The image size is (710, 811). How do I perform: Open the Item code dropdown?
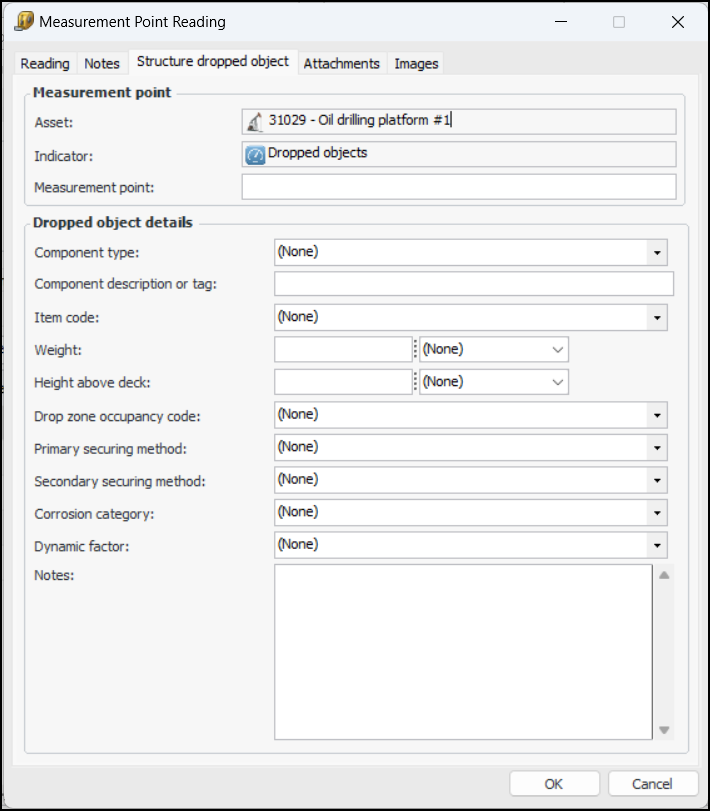coord(657,318)
